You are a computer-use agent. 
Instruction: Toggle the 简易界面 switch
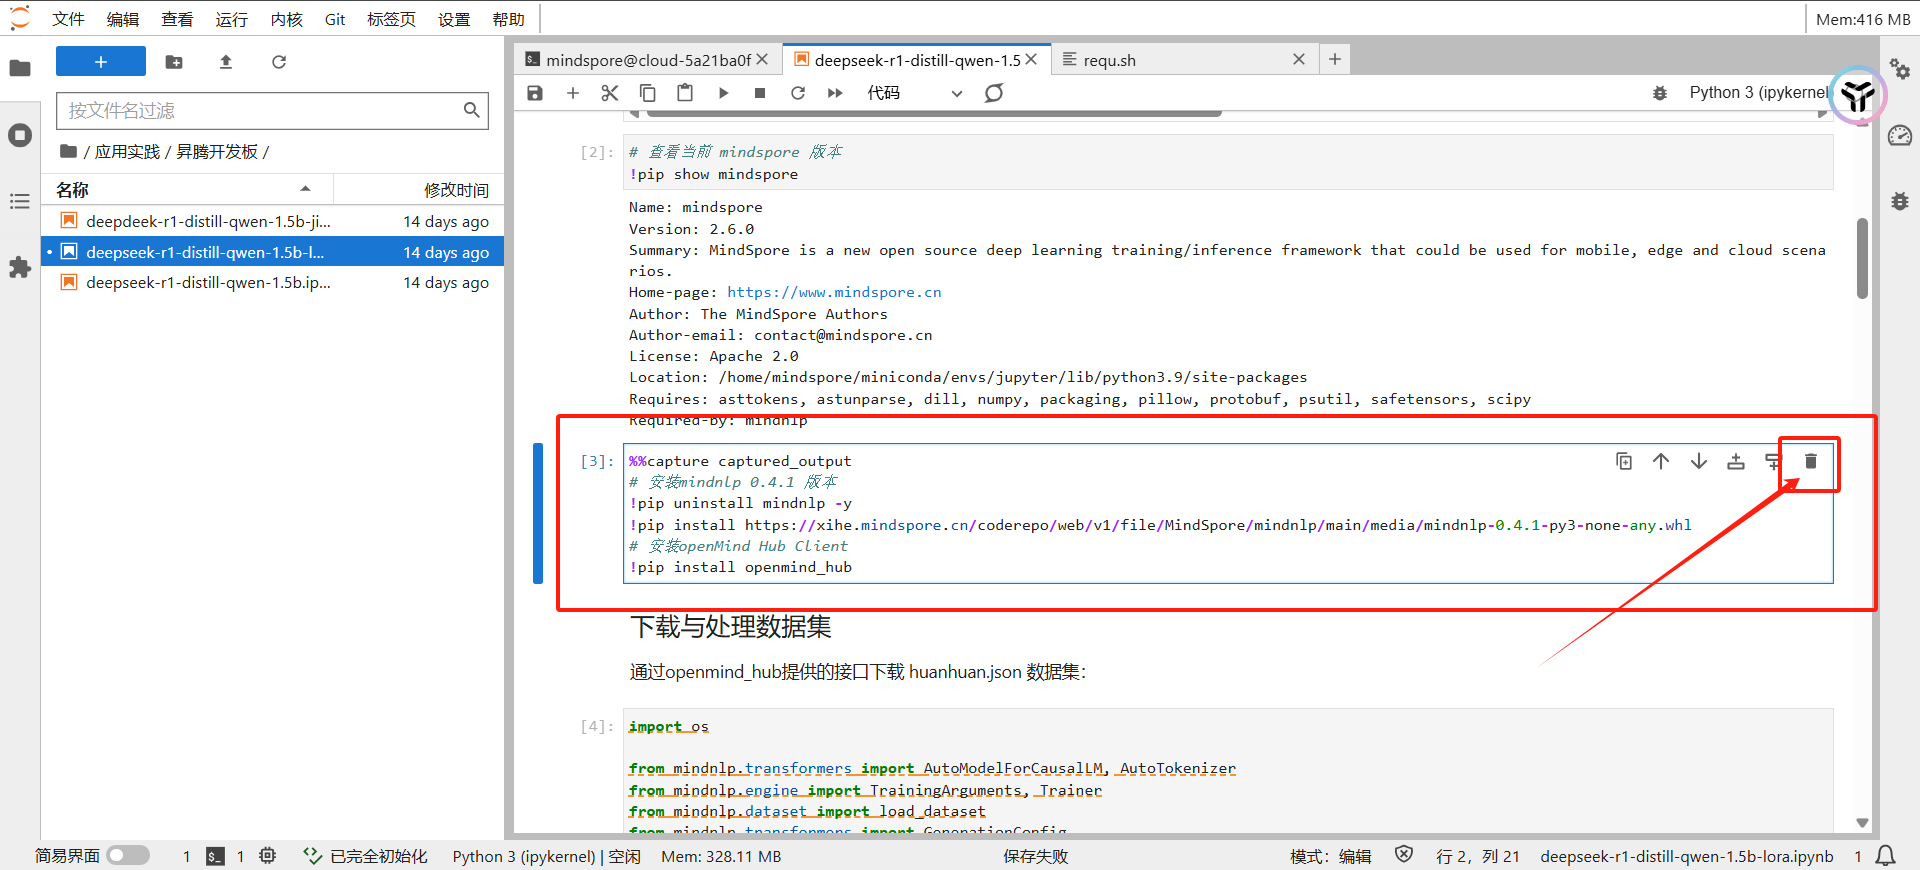tap(128, 856)
